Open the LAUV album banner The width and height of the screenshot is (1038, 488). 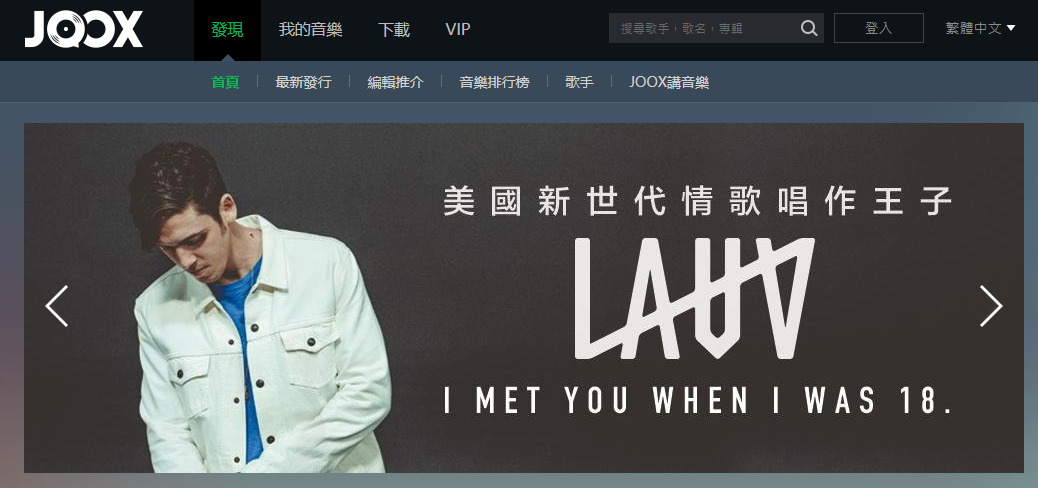point(524,298)
